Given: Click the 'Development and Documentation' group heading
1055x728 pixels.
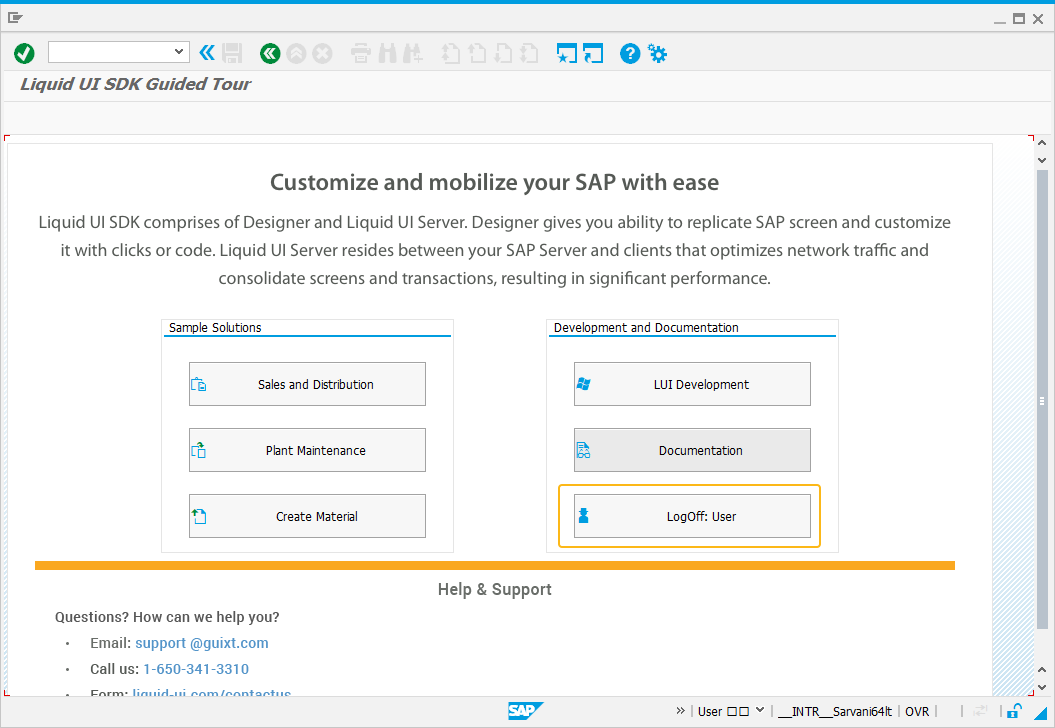Looking at the screenshot, I should click(x=646, y=328).
